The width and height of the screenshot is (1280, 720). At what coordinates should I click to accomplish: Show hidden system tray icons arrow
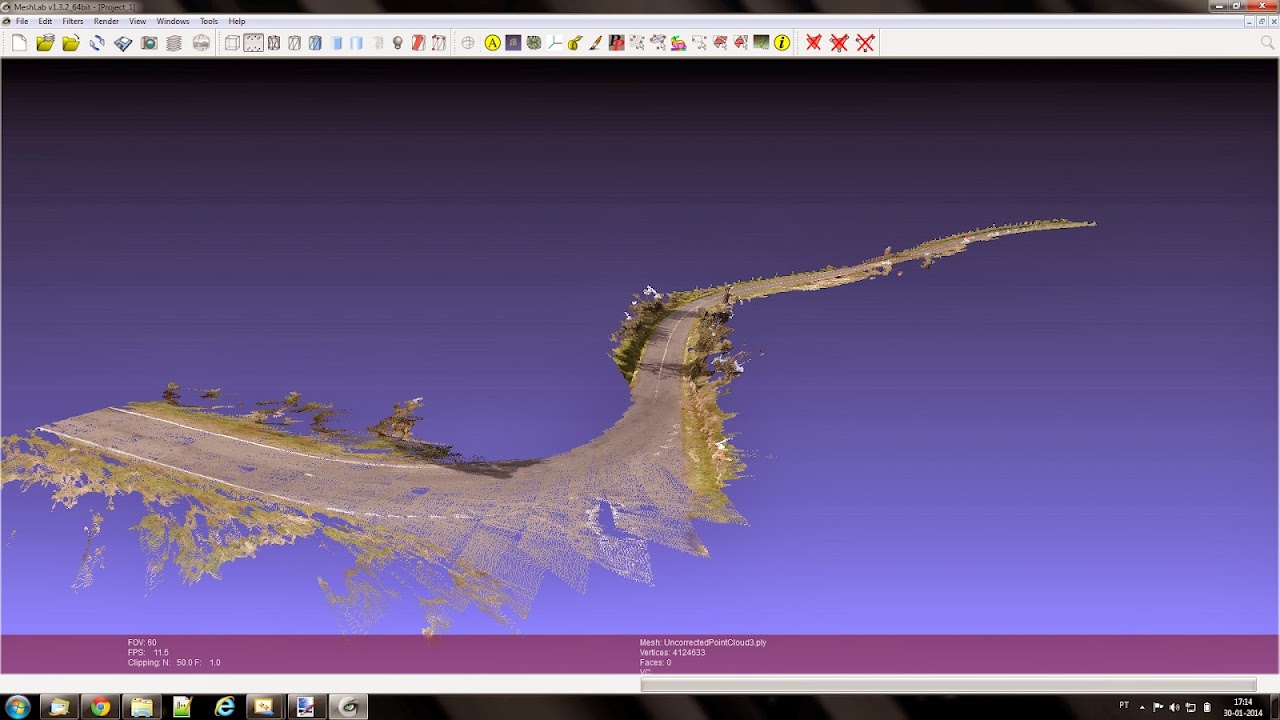pyautogui.click(x=1142, y=707)
